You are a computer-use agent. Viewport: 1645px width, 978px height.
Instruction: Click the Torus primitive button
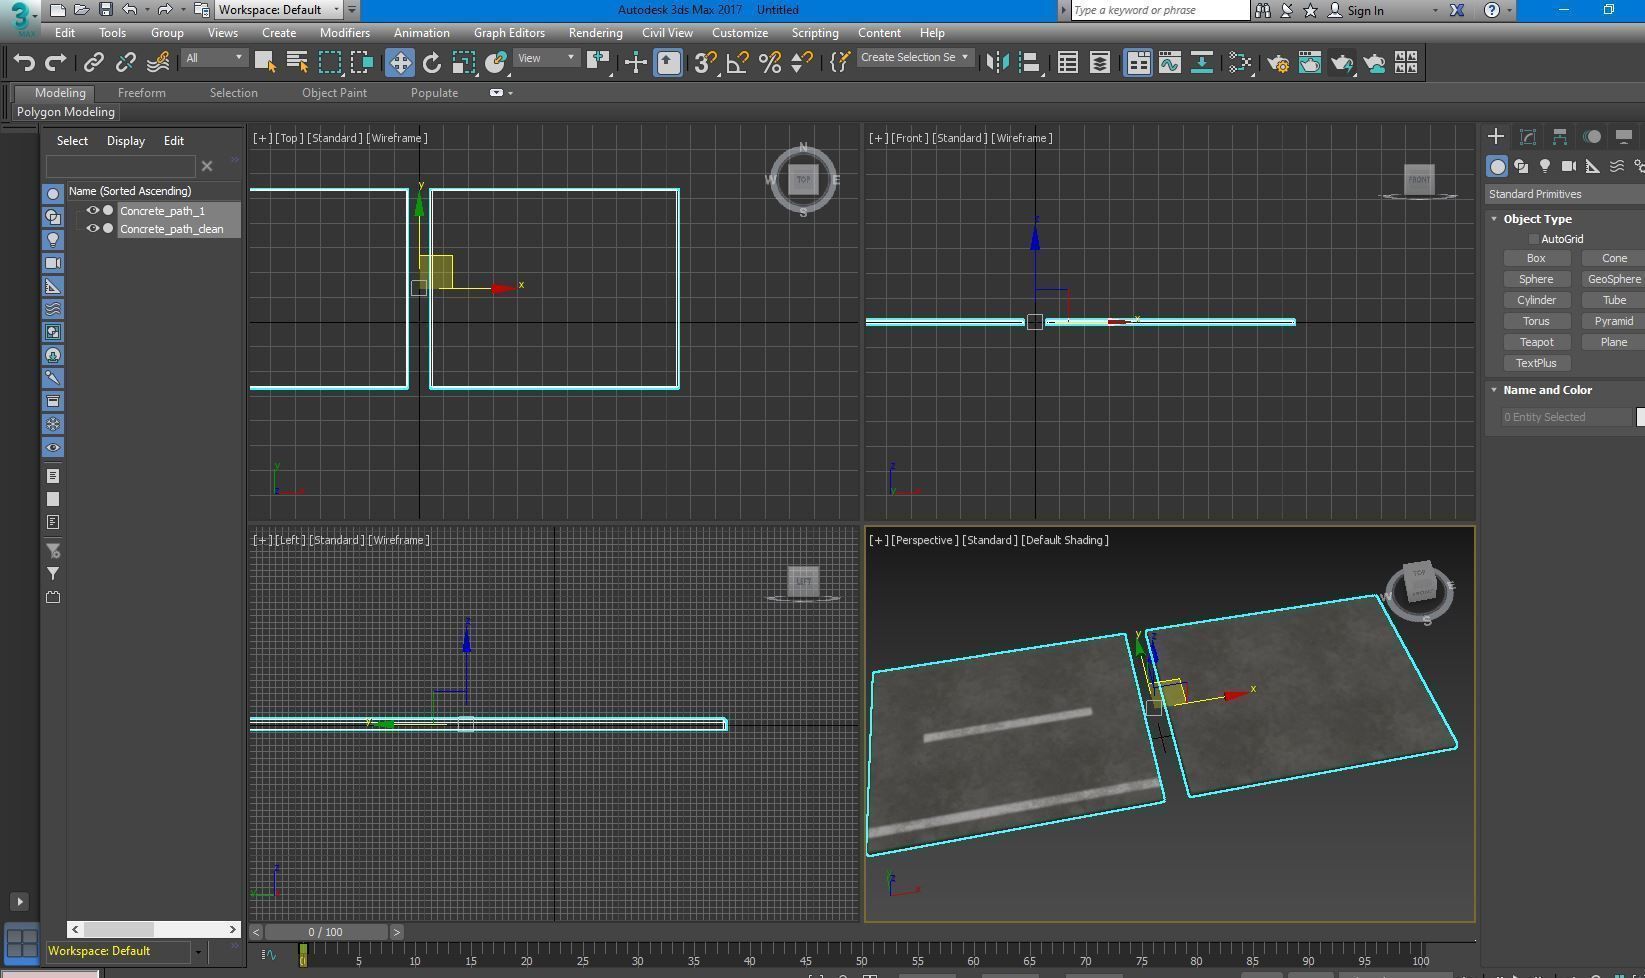pyautogui.click(x=1536, y=321)
